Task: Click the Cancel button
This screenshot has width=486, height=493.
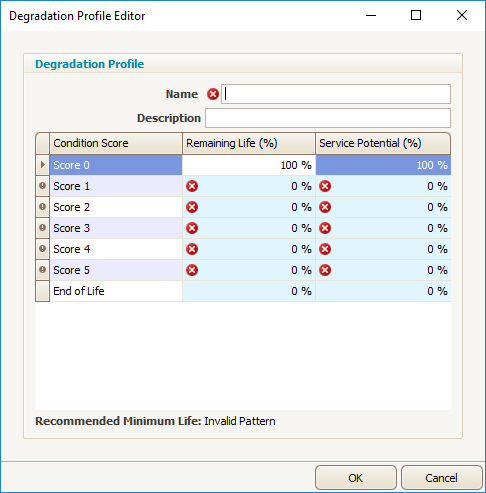Action: pyautogui.click(x=442, y=478)
